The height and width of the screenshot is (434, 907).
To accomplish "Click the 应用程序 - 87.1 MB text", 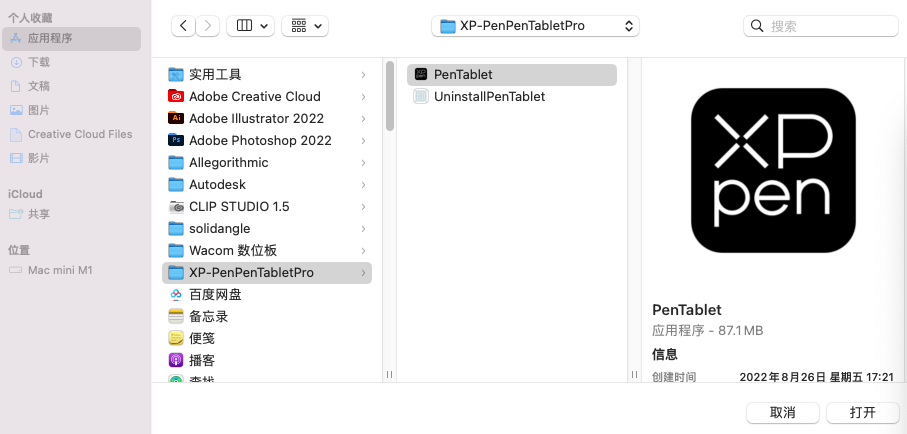I will tap(707, 331).
